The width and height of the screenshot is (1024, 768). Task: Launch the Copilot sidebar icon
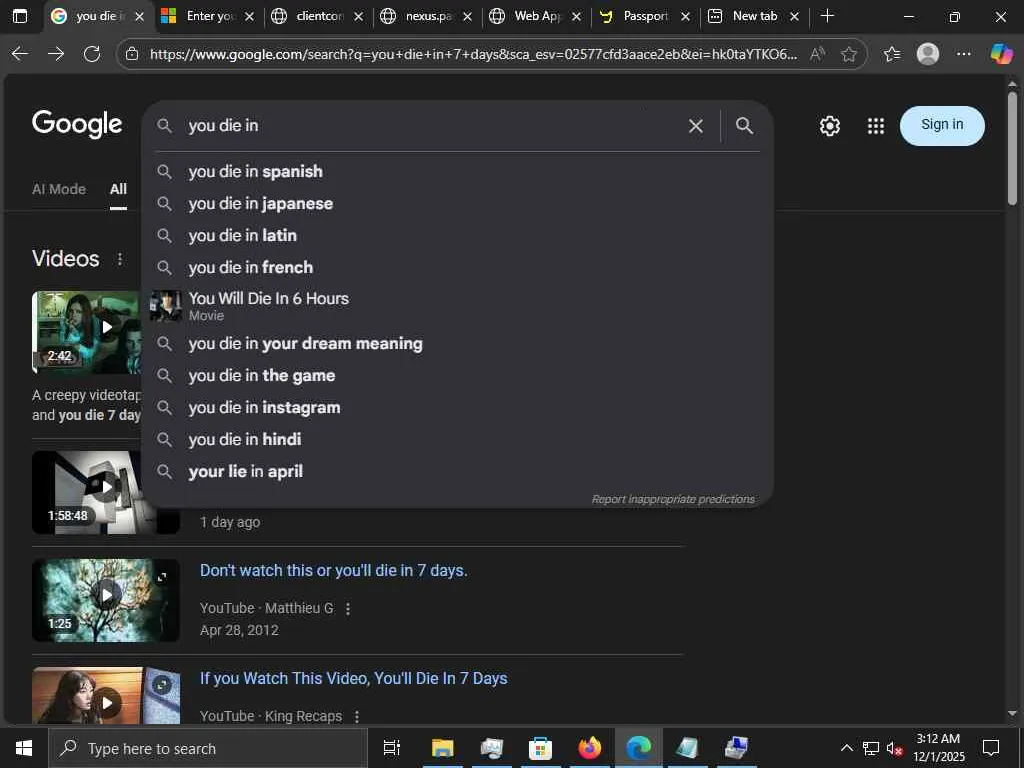click(1000, 54)
